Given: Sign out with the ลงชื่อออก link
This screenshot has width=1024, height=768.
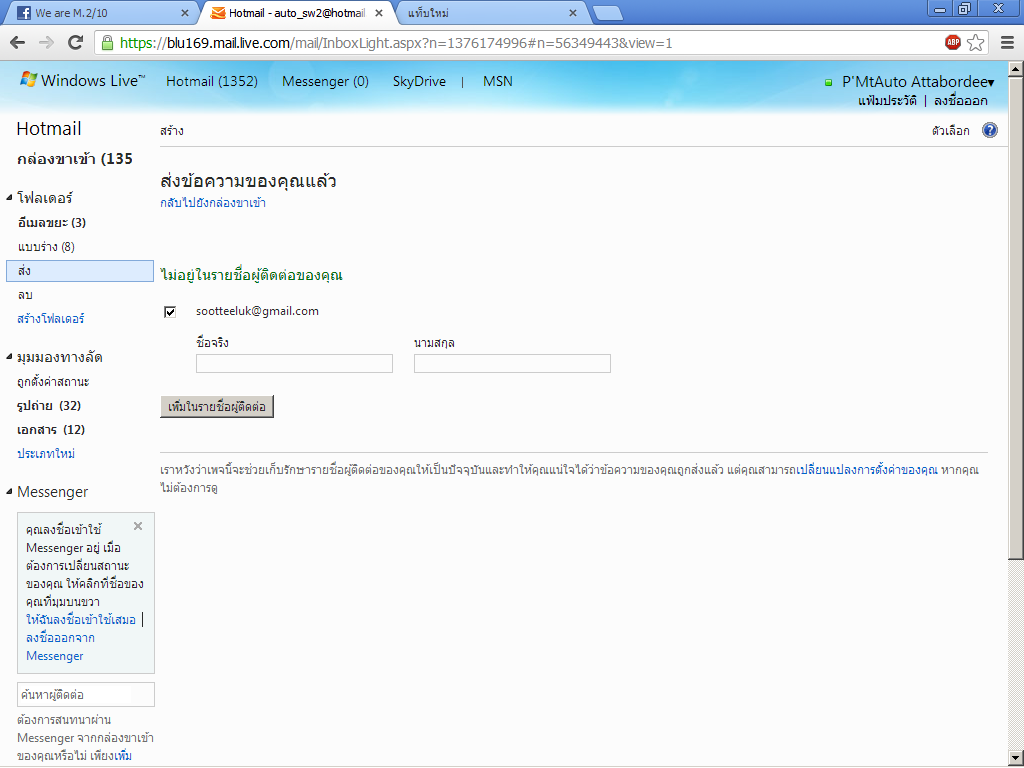Looking at the screenshot, I should point(961,101).
